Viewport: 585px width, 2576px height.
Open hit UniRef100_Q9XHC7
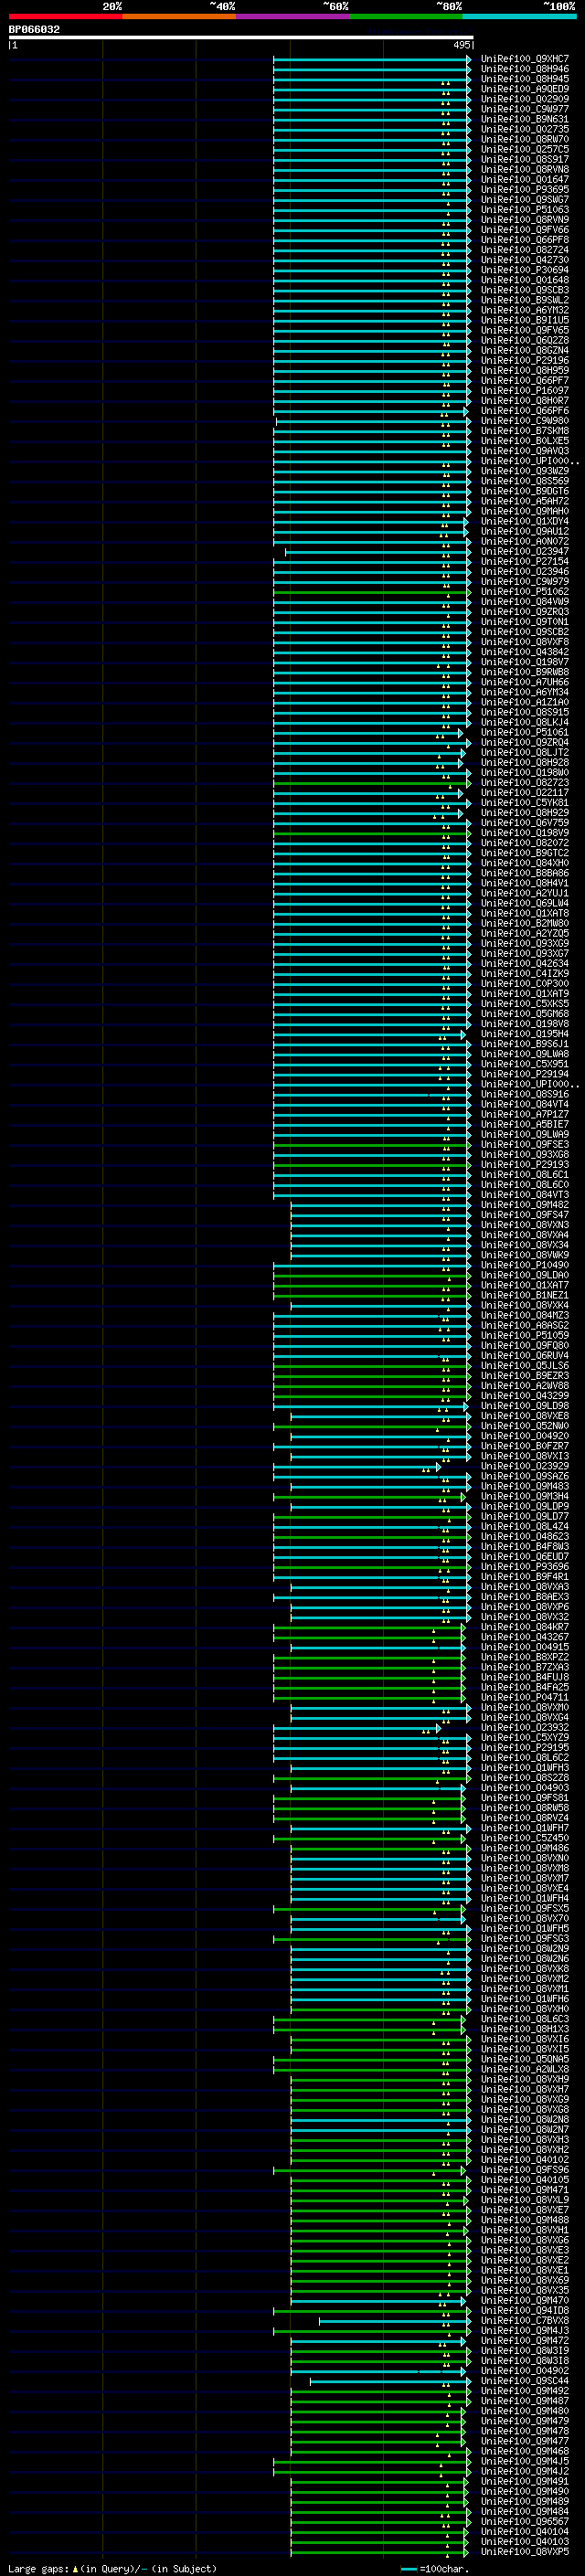pyautogui.click(x=524, y=59)
